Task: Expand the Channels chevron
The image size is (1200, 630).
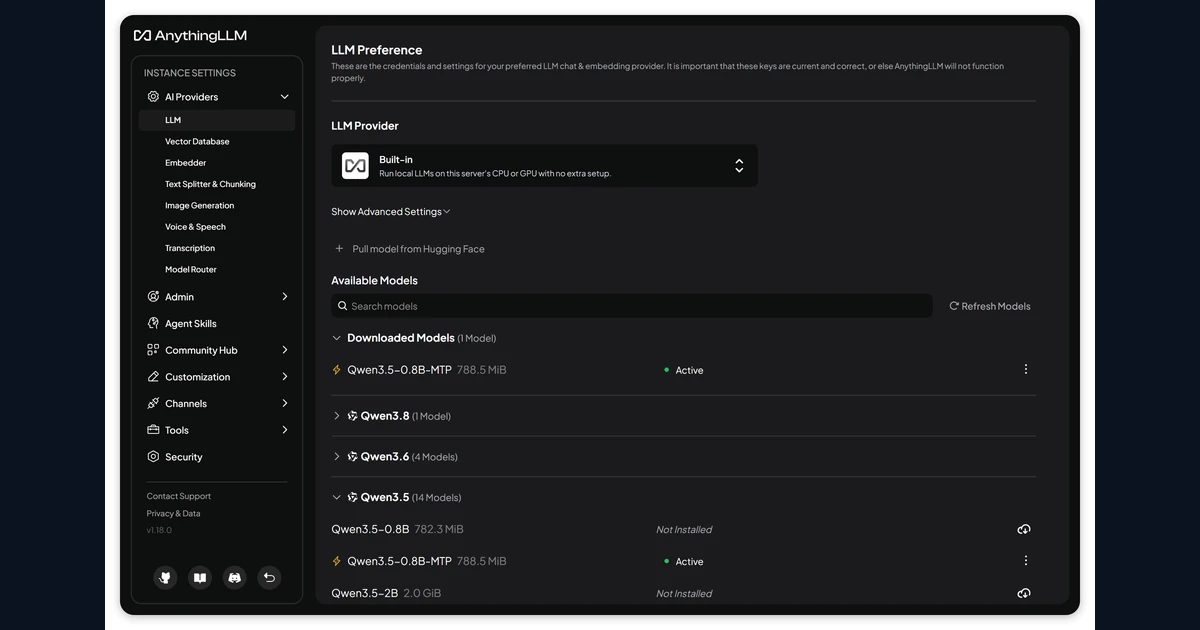Action: tap(285, 403)
